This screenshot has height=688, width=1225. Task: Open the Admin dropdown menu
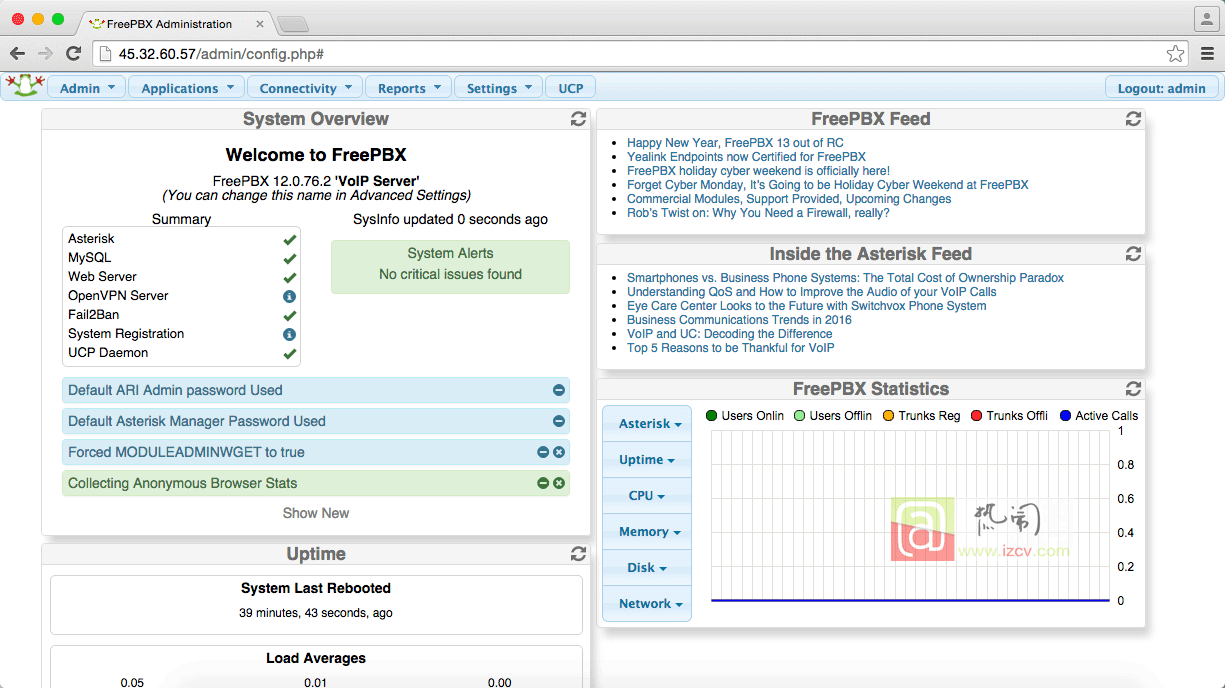[x=87, y=88]
